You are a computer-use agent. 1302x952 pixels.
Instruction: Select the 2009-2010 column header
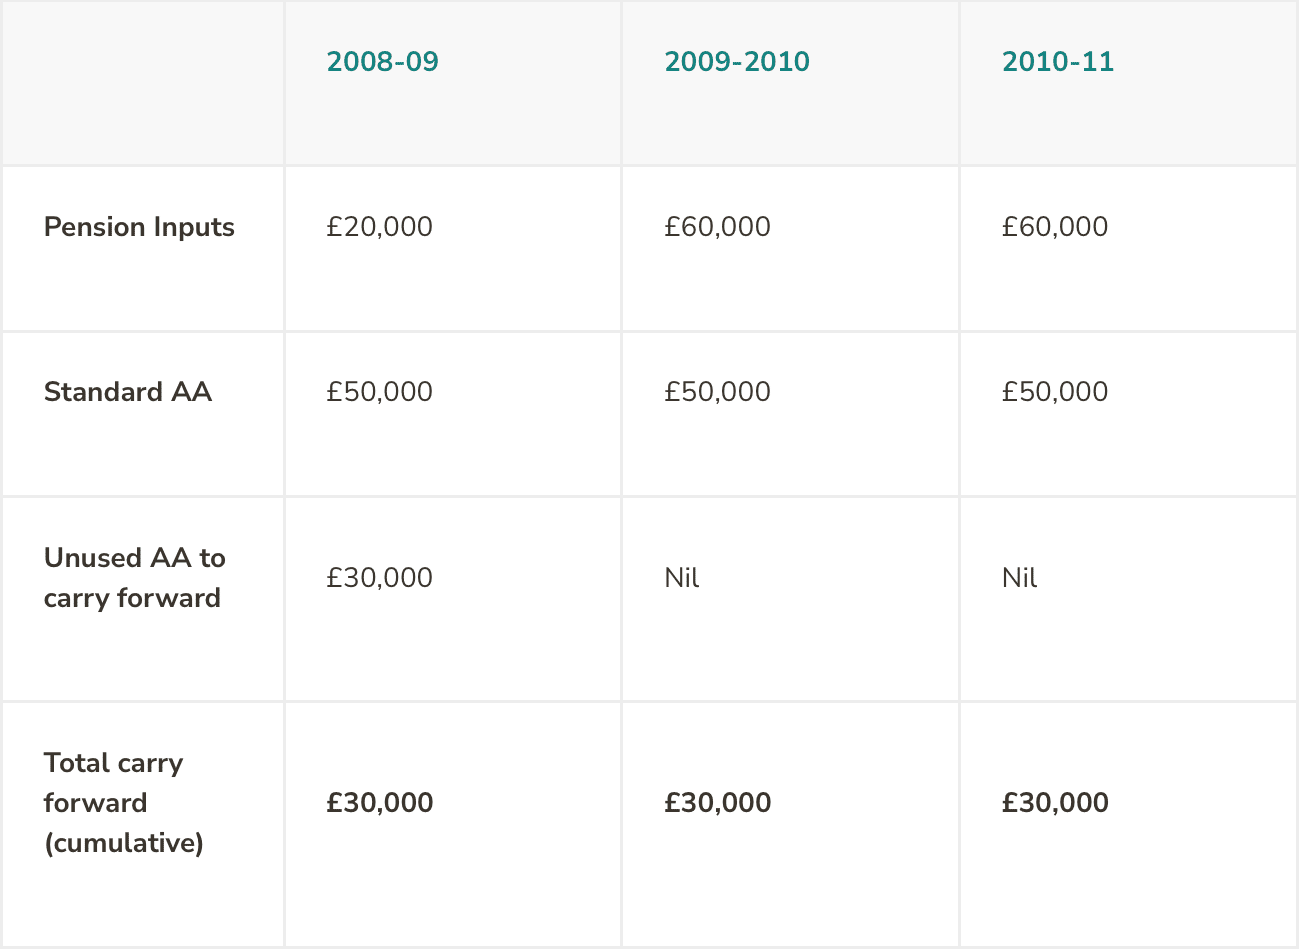pyautogui.click(x=737, y=62)
